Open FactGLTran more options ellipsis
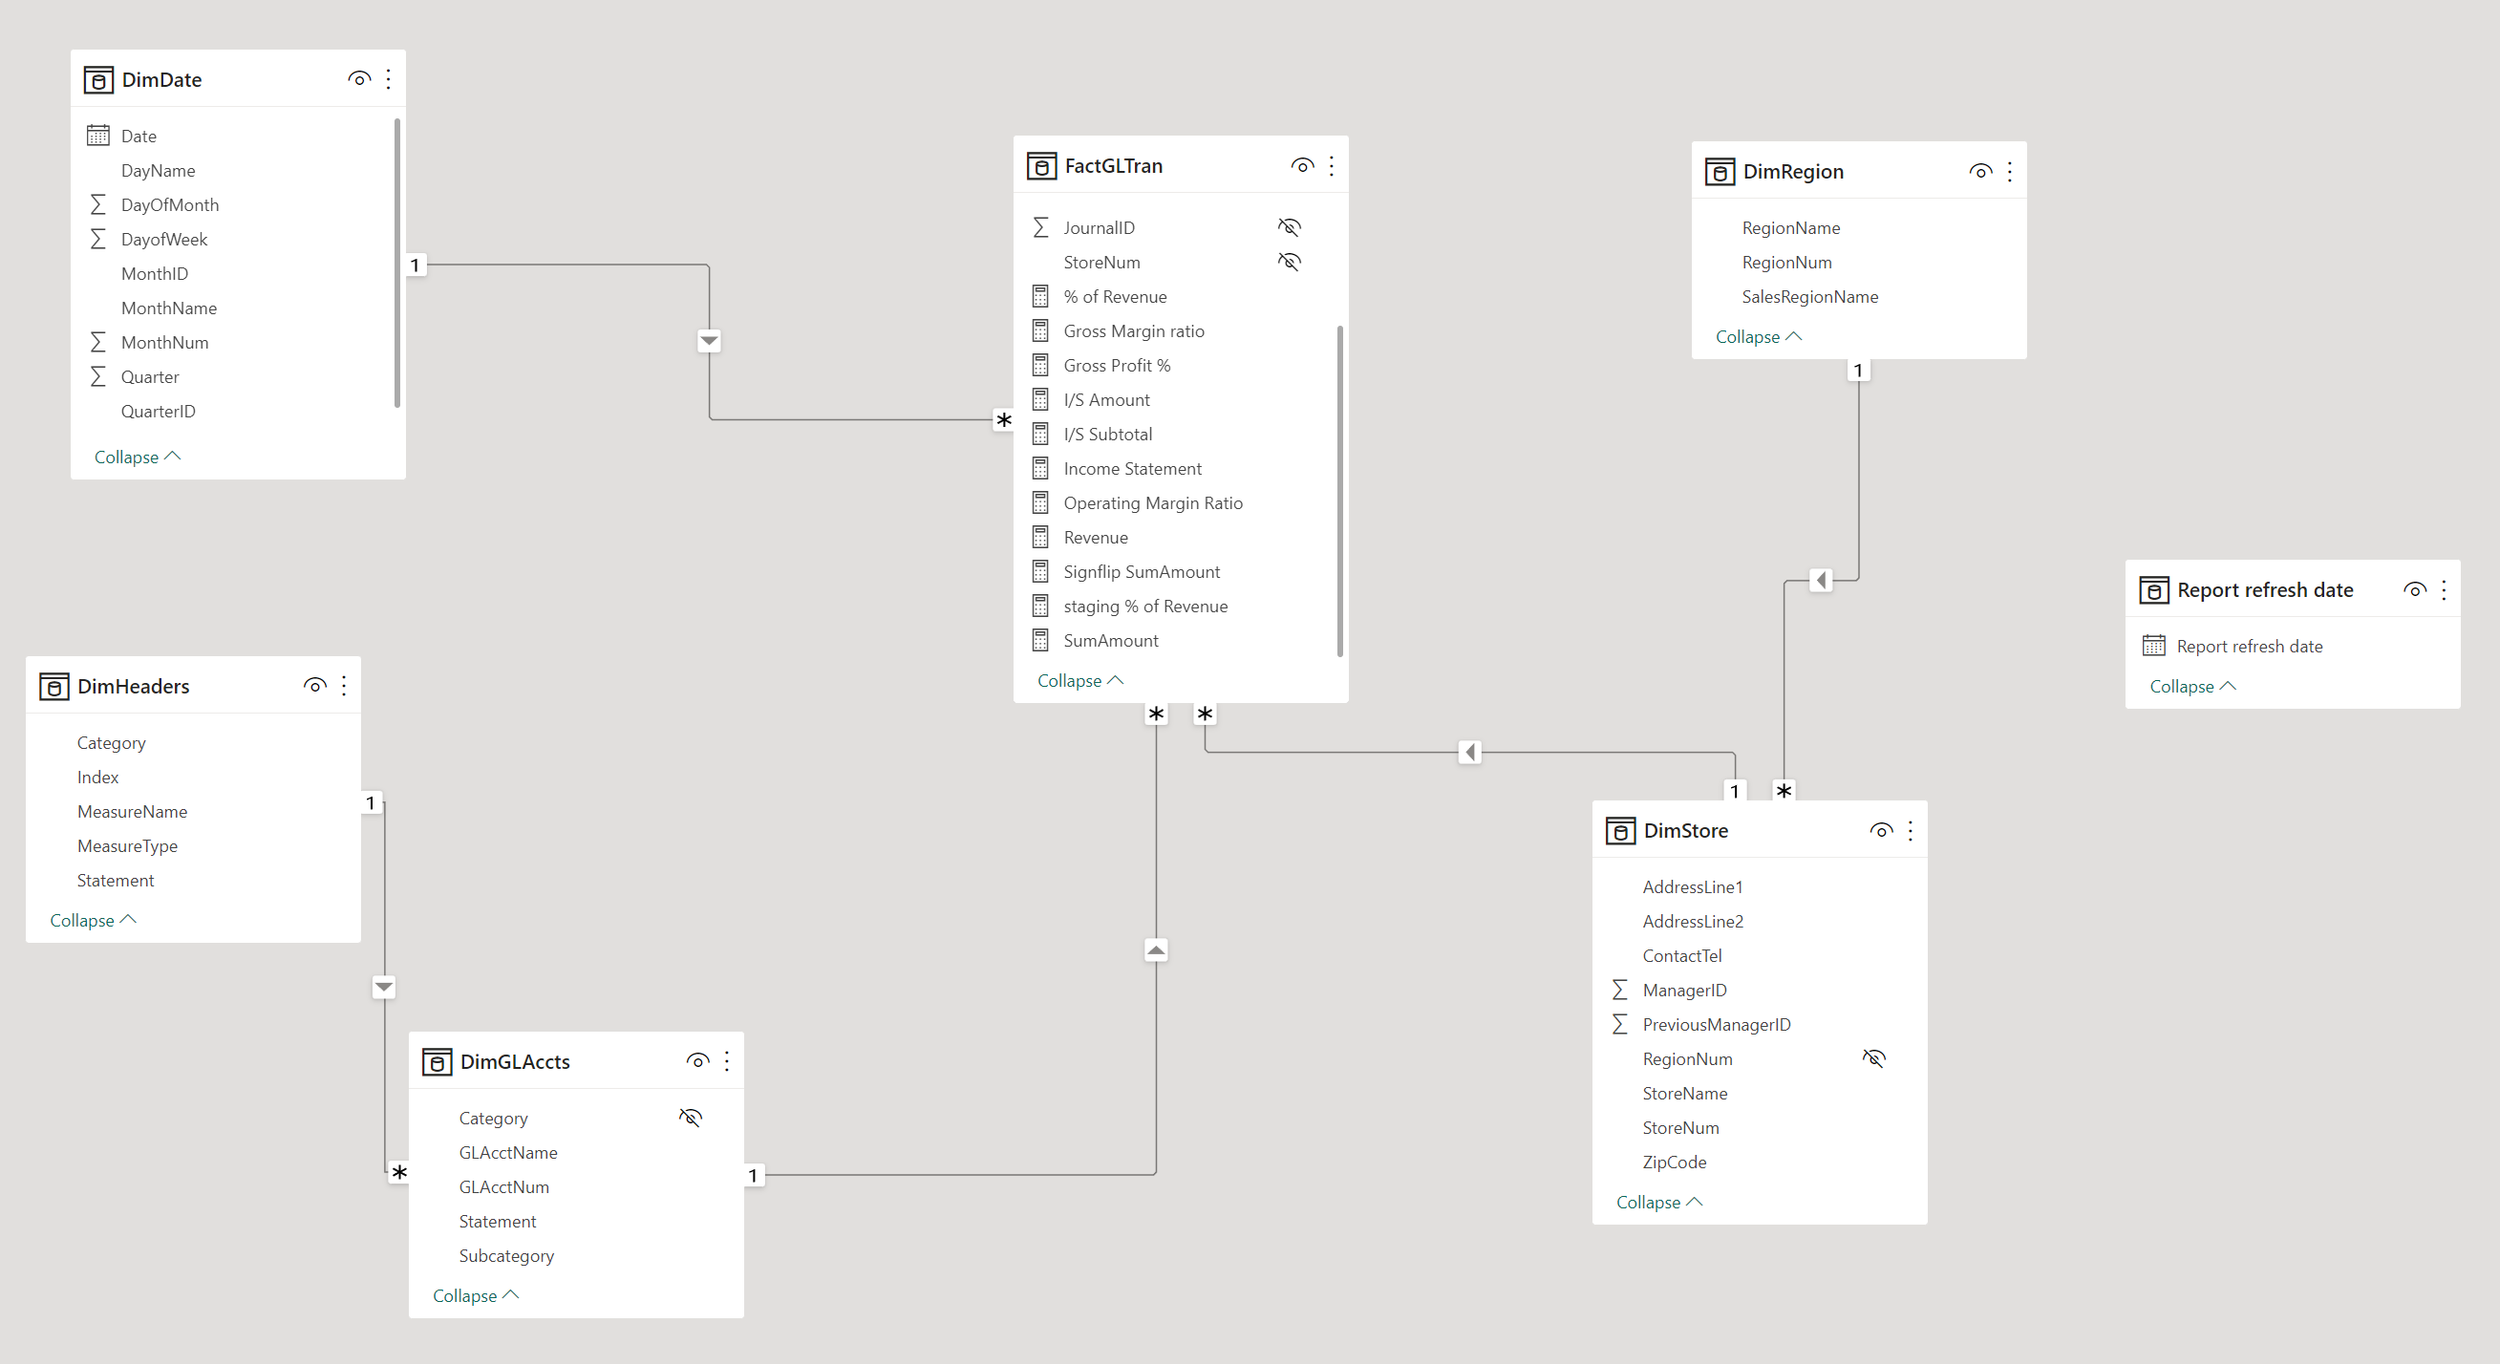2500x1364 pixels. [x=1331, y=166]
